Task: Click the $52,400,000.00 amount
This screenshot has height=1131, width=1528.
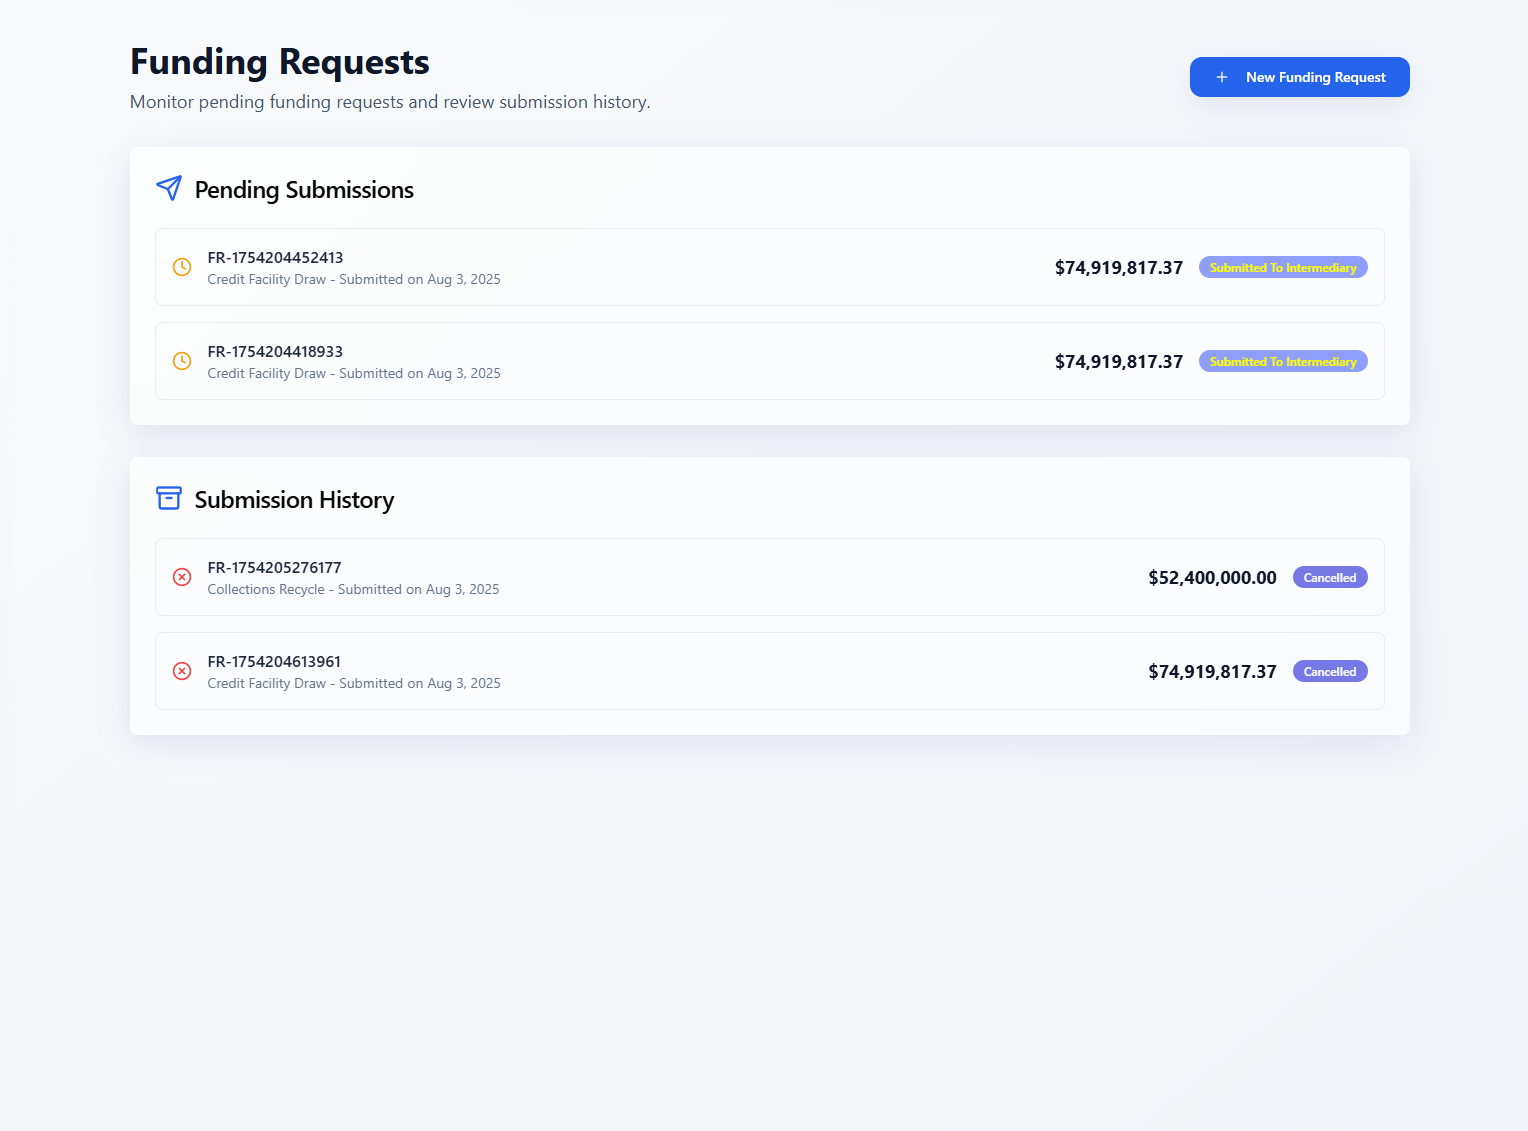Action: point(1212,578)
